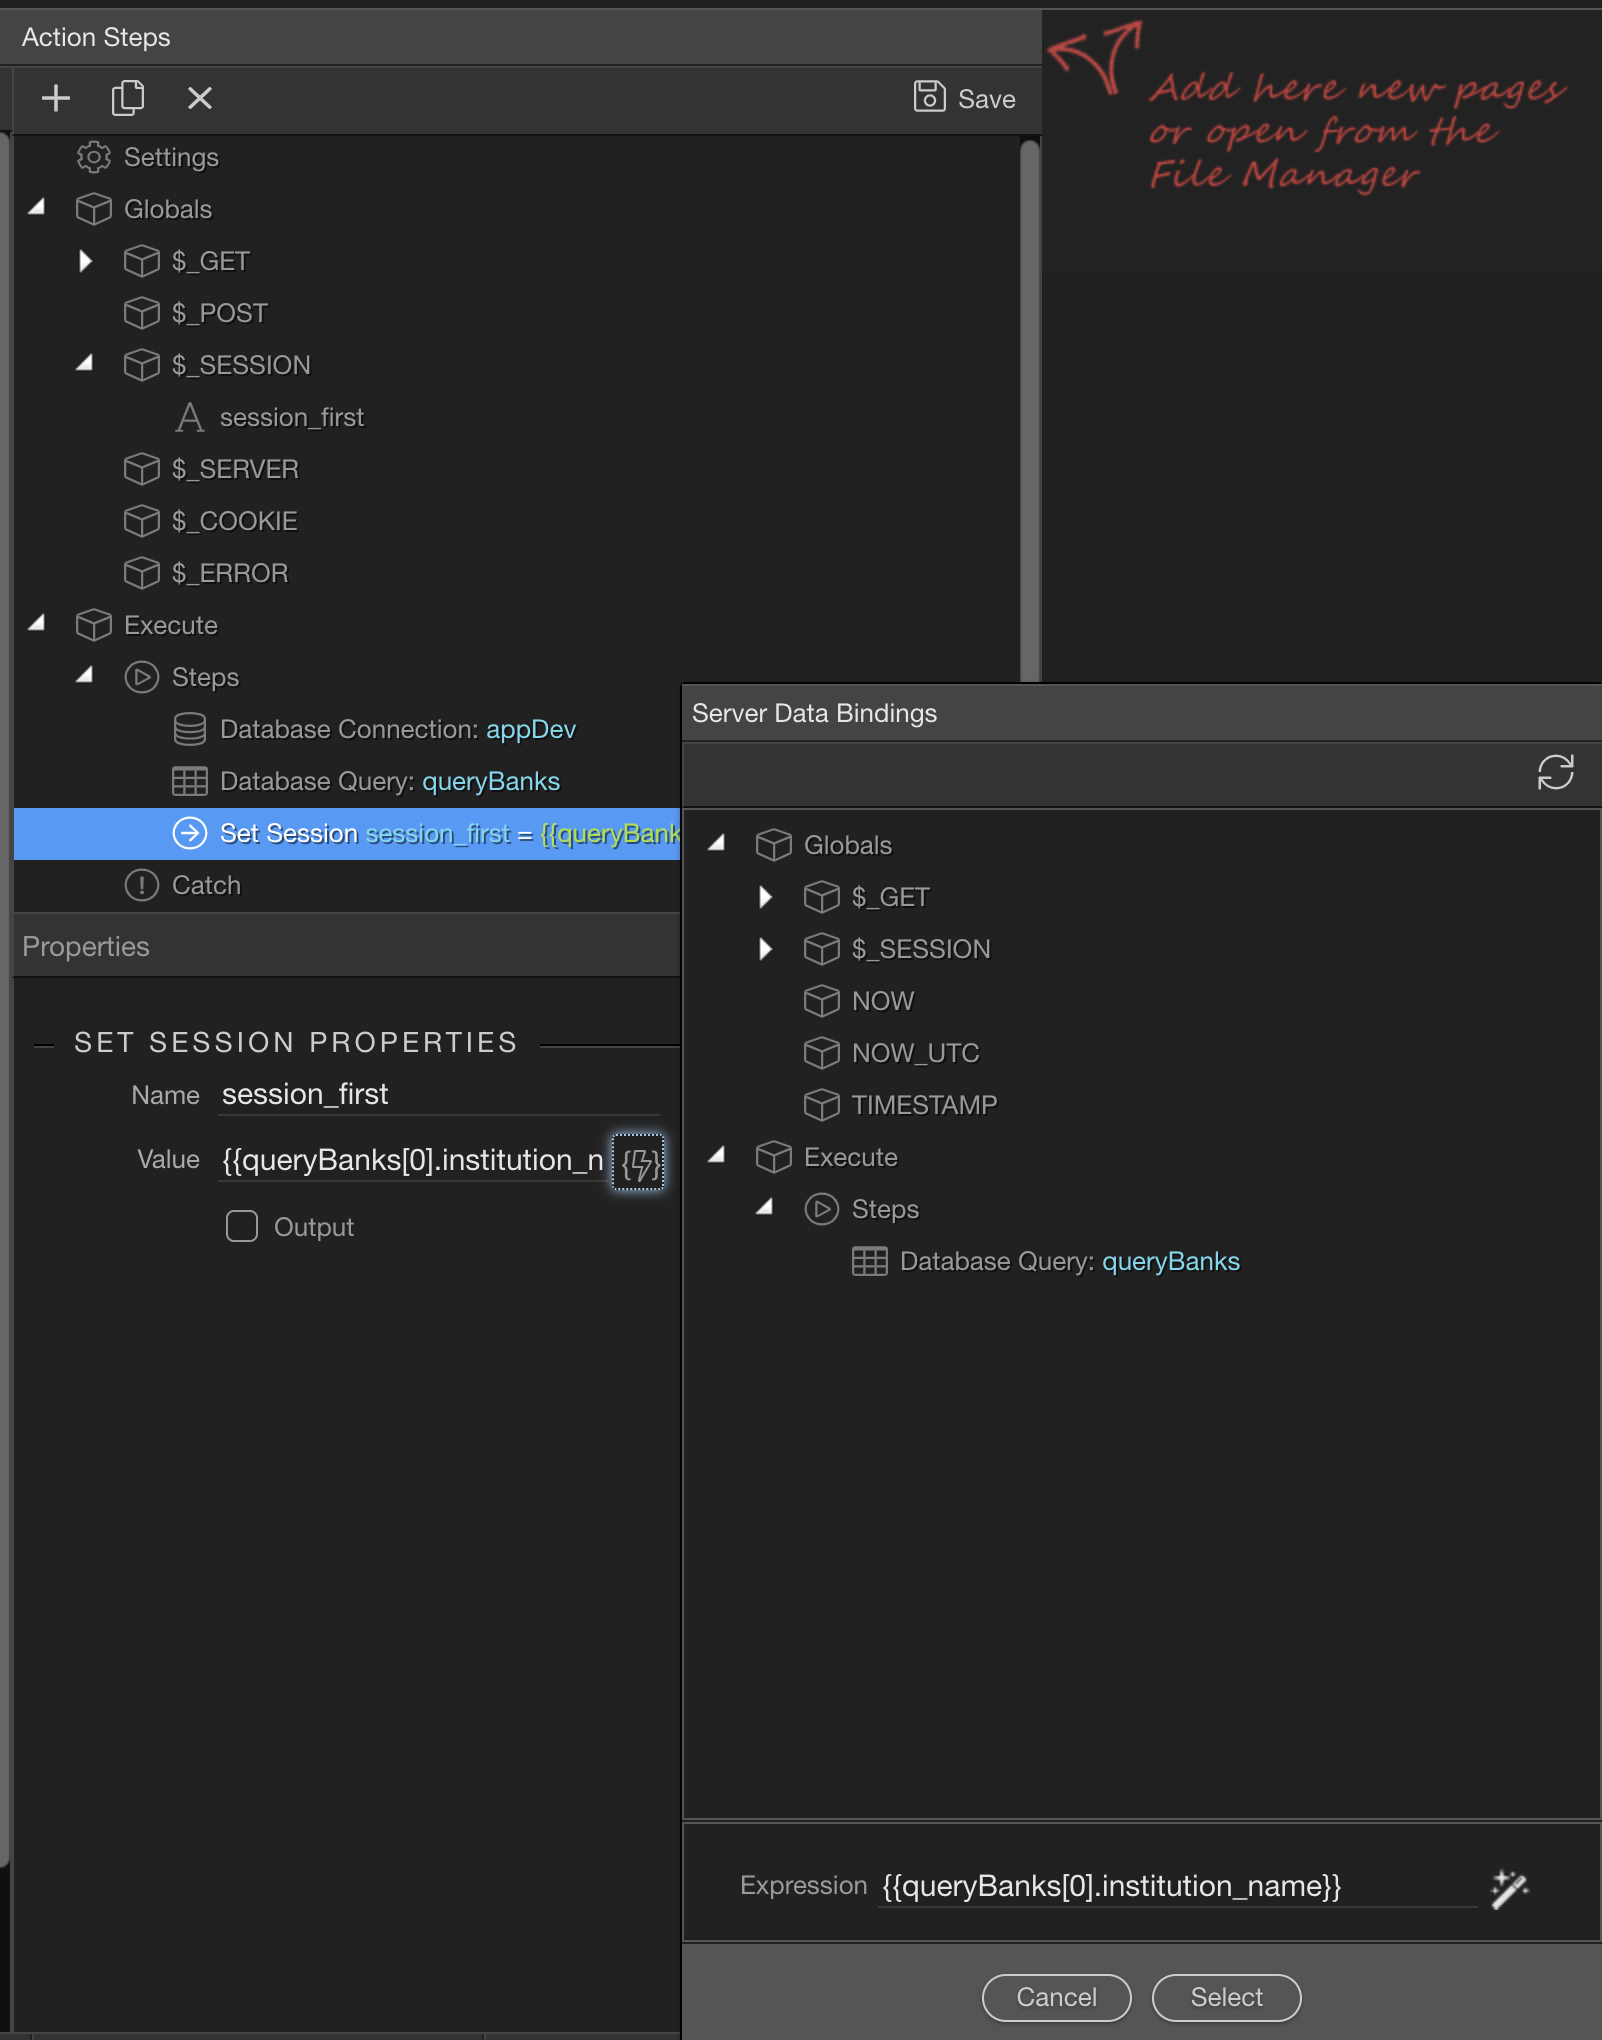Screen dimensions: 1602x2040
Task: Select Database Query queryBanks in bindings tree
Action: [x=1046, y=1261]
